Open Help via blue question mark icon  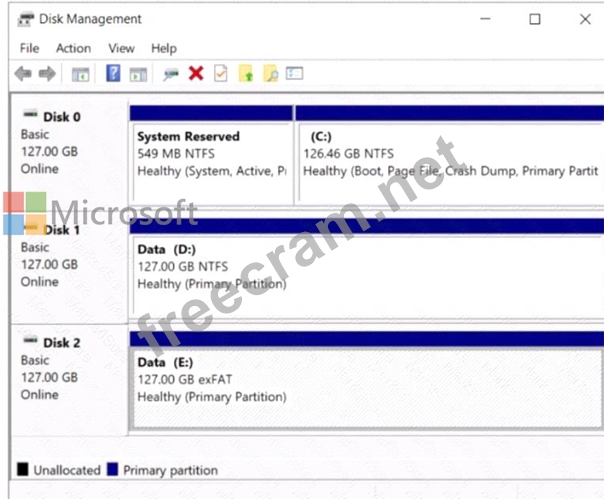113,74
